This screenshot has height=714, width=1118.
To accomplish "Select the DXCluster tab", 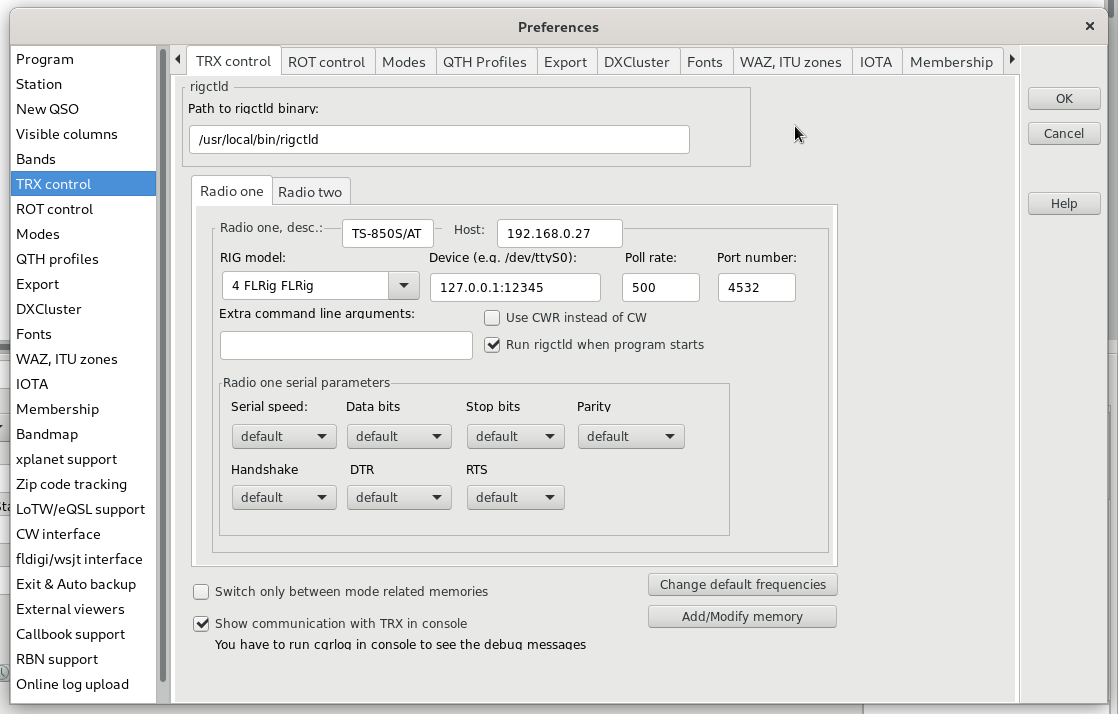I will pos(636,62).
